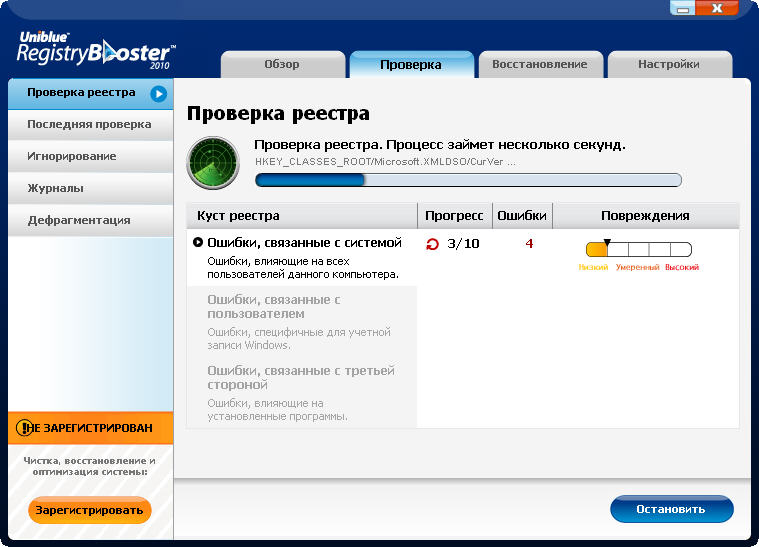This screenshot has height=547, width=759.
Task: Select Проверка реестра in the sidebar
Action: (x=91, y=93)
